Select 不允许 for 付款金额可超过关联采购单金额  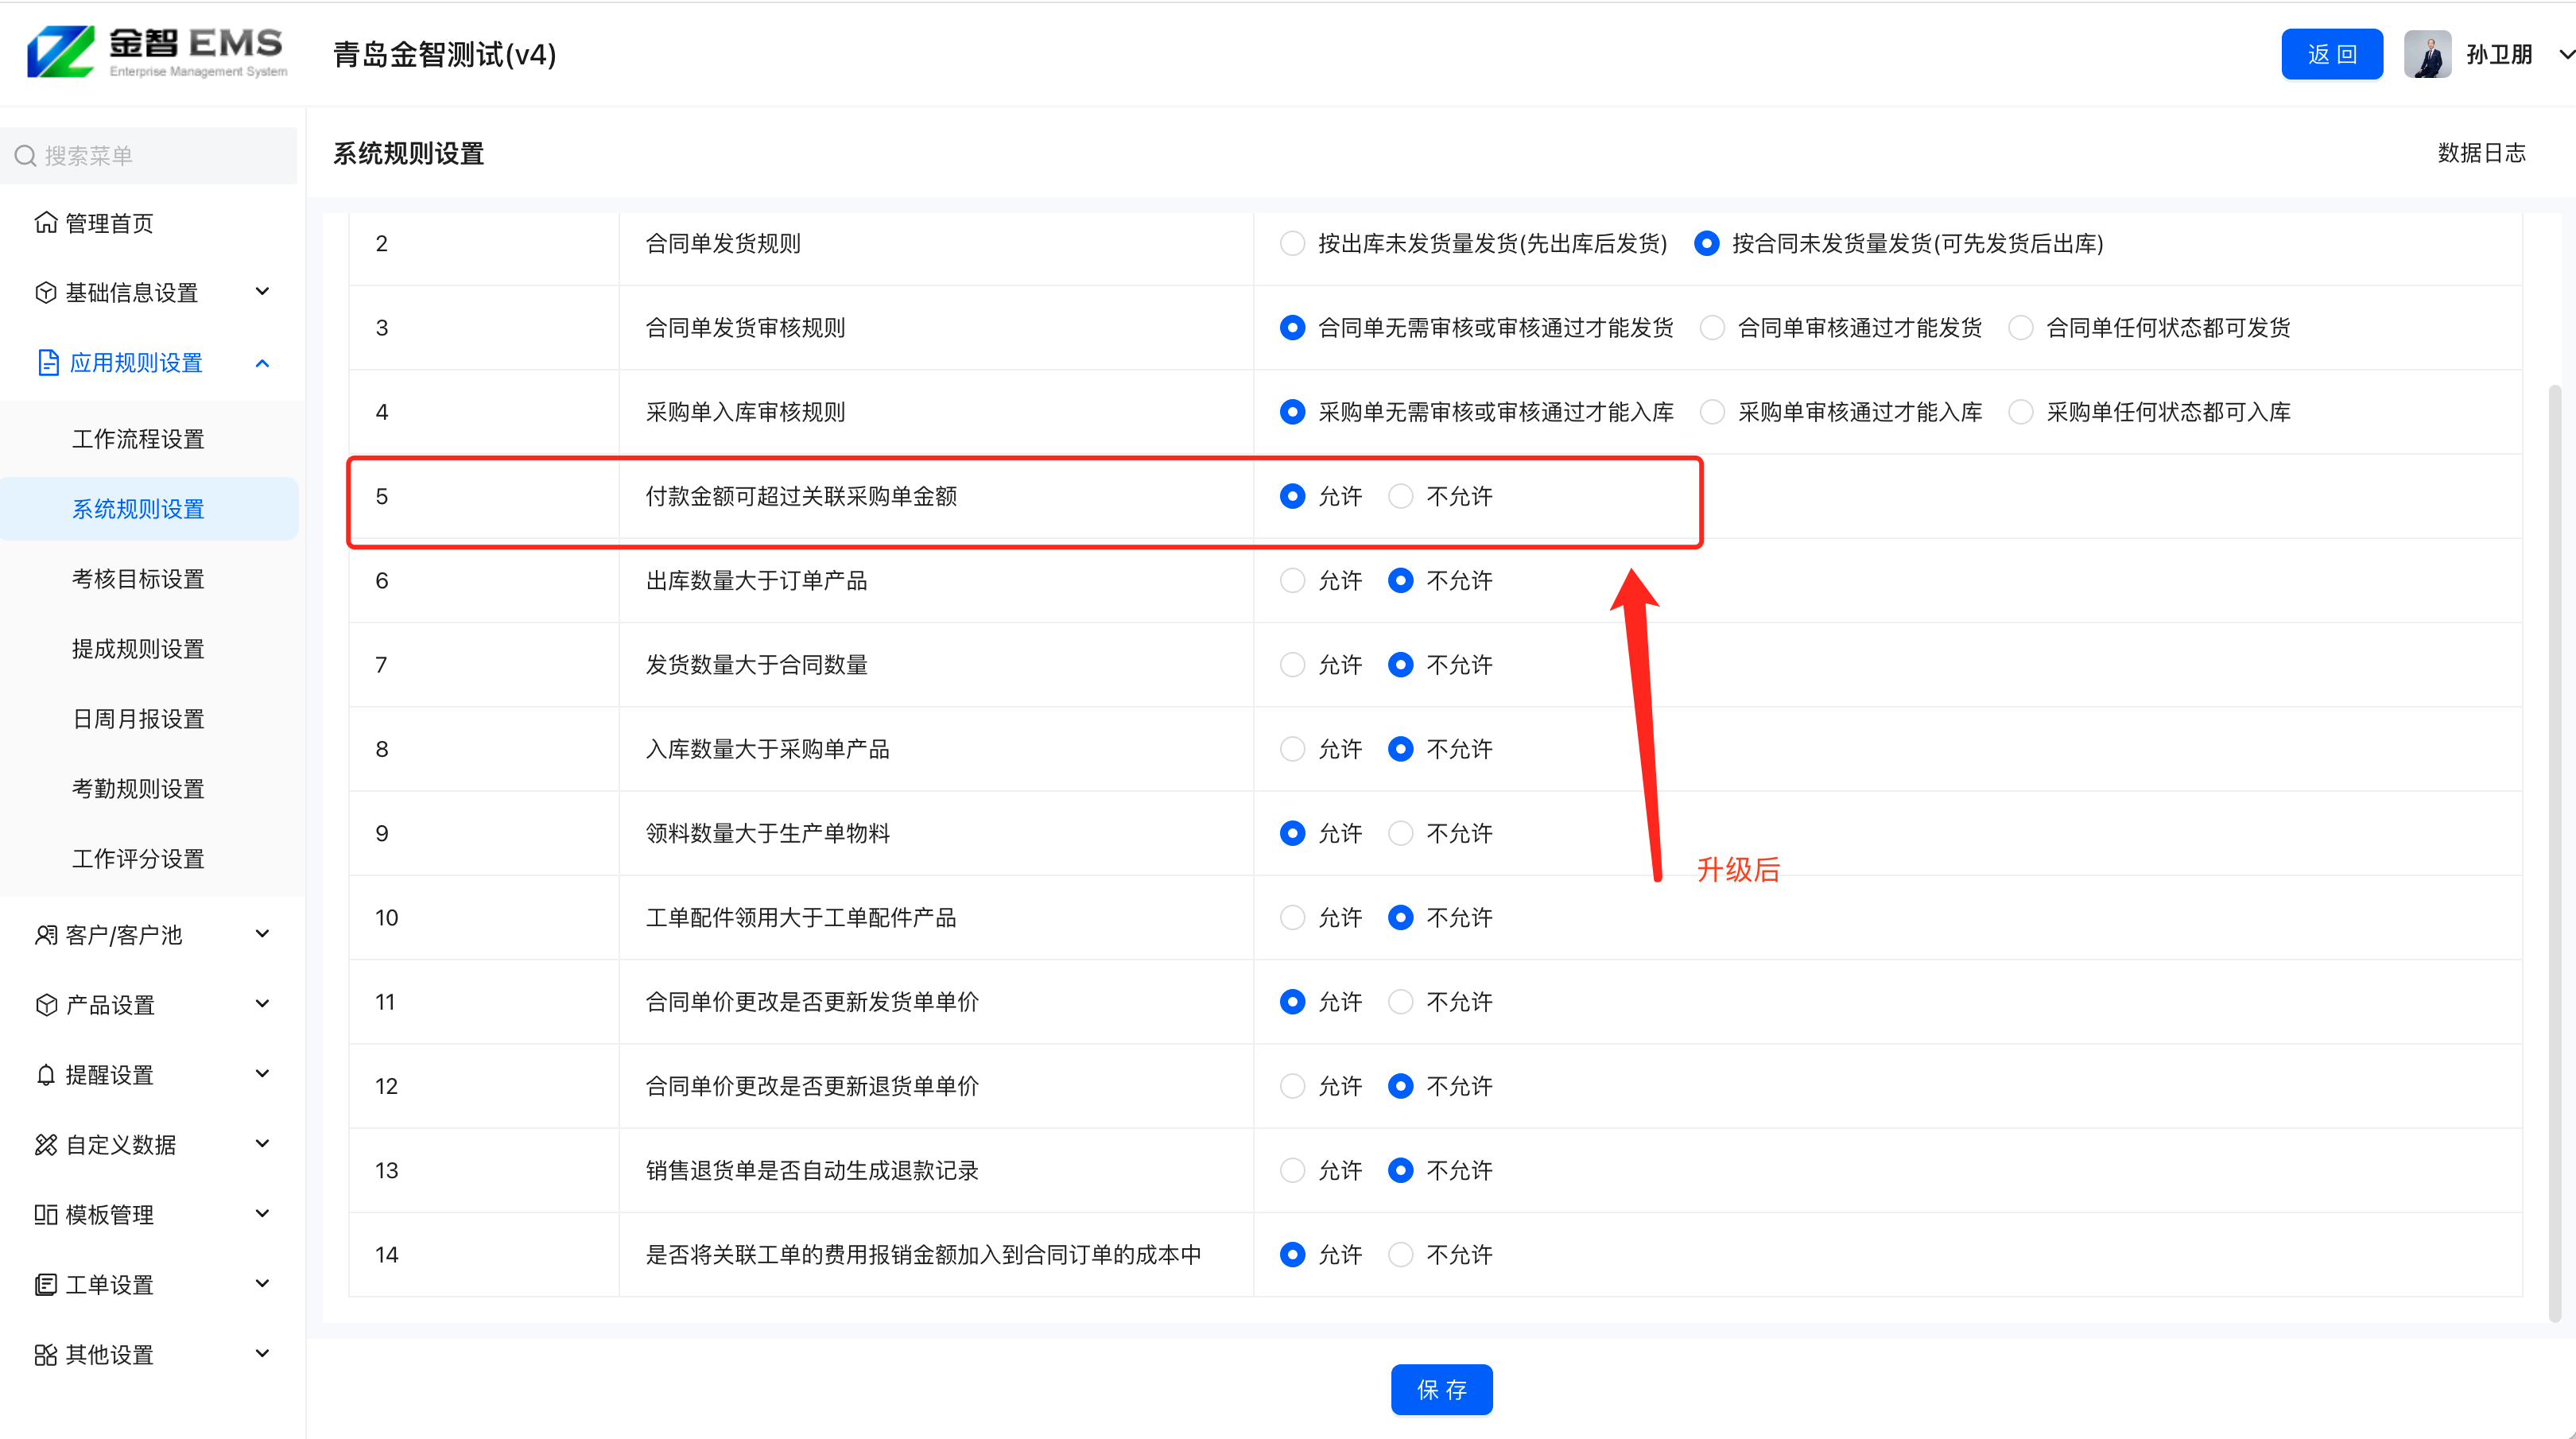coord(1400,496)
